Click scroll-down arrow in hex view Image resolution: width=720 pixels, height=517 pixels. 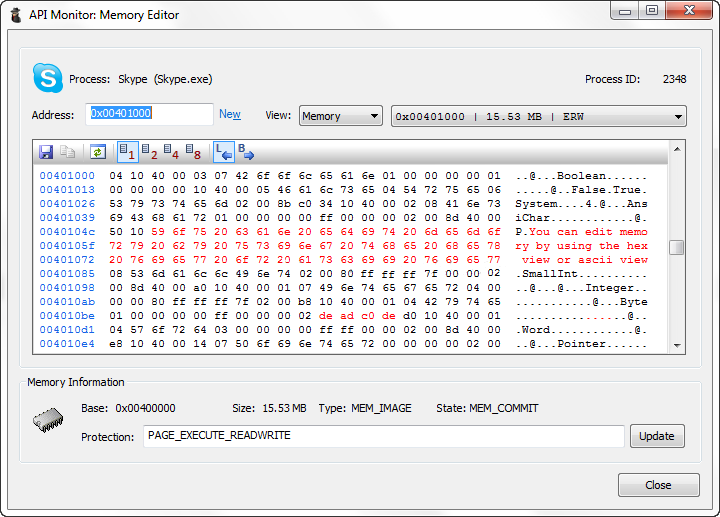[x=677, y=344]
